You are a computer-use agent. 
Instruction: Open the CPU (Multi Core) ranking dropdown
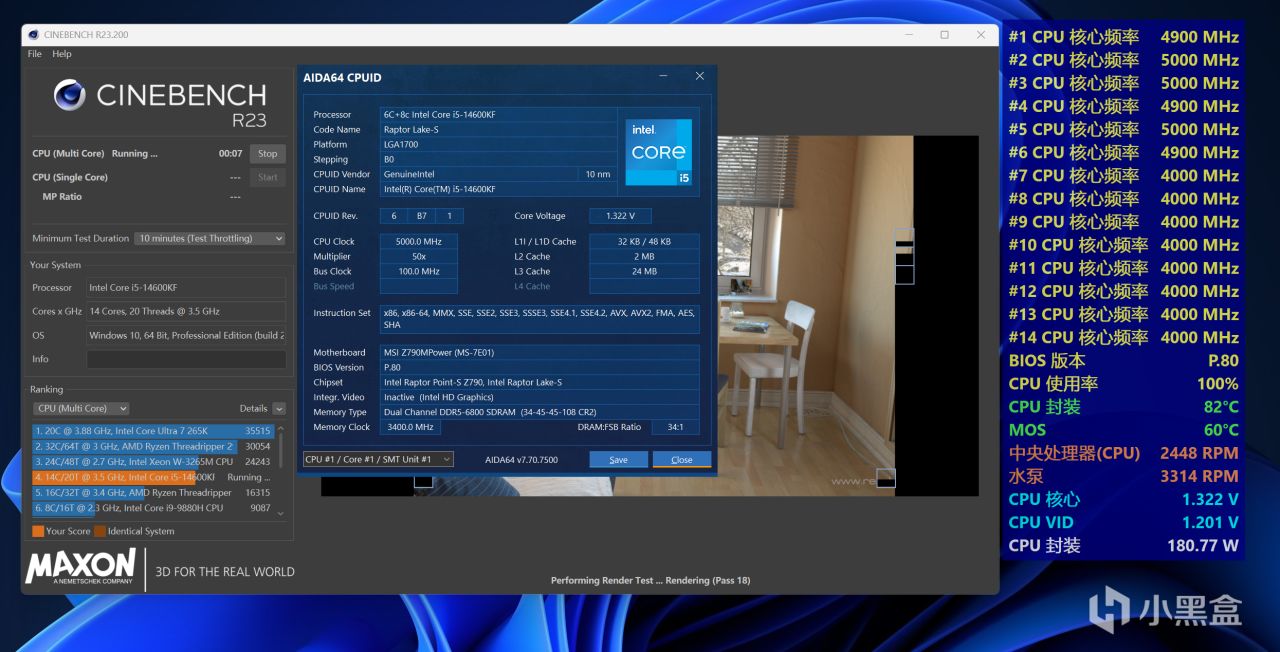click(x=82, y=408)
